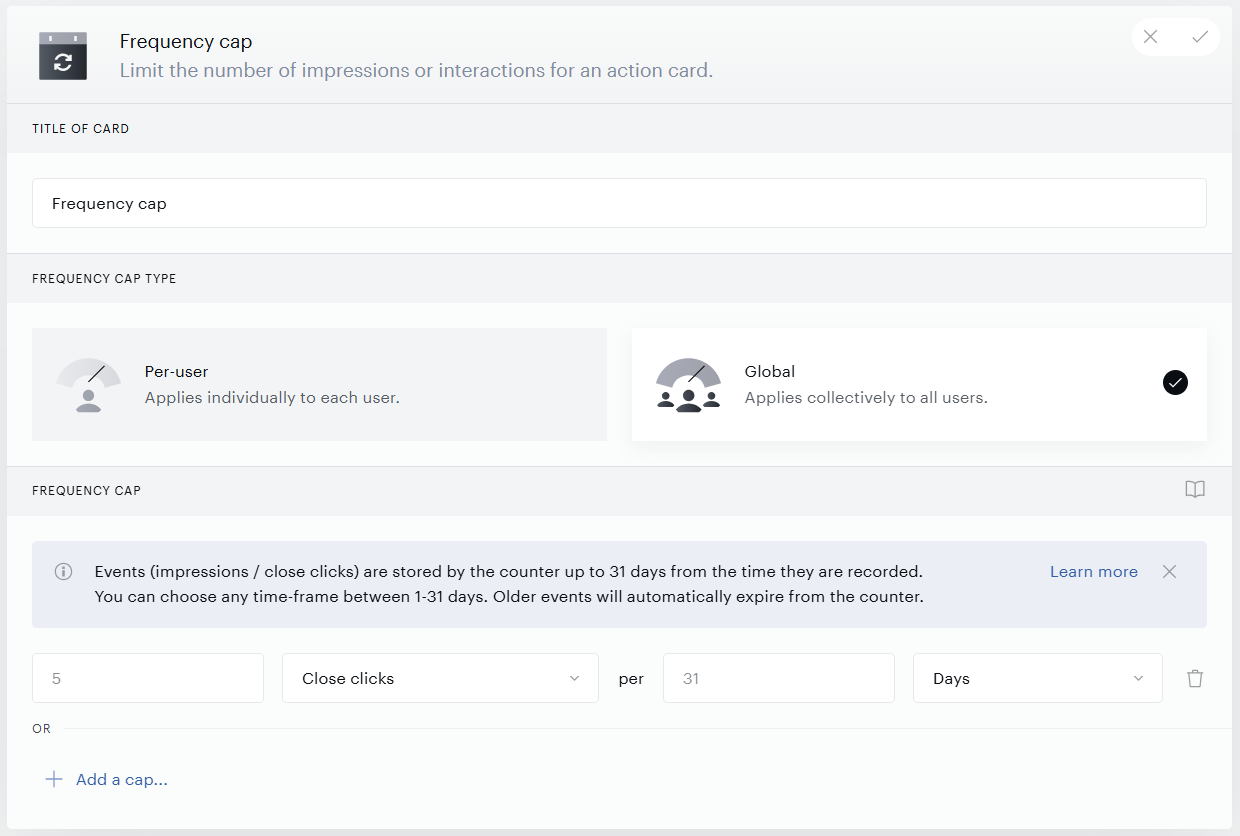Click the 'per' label between fields
The height and width of the screenshot is (836, 1240).
pyautogui.click(x=631, y=679)
